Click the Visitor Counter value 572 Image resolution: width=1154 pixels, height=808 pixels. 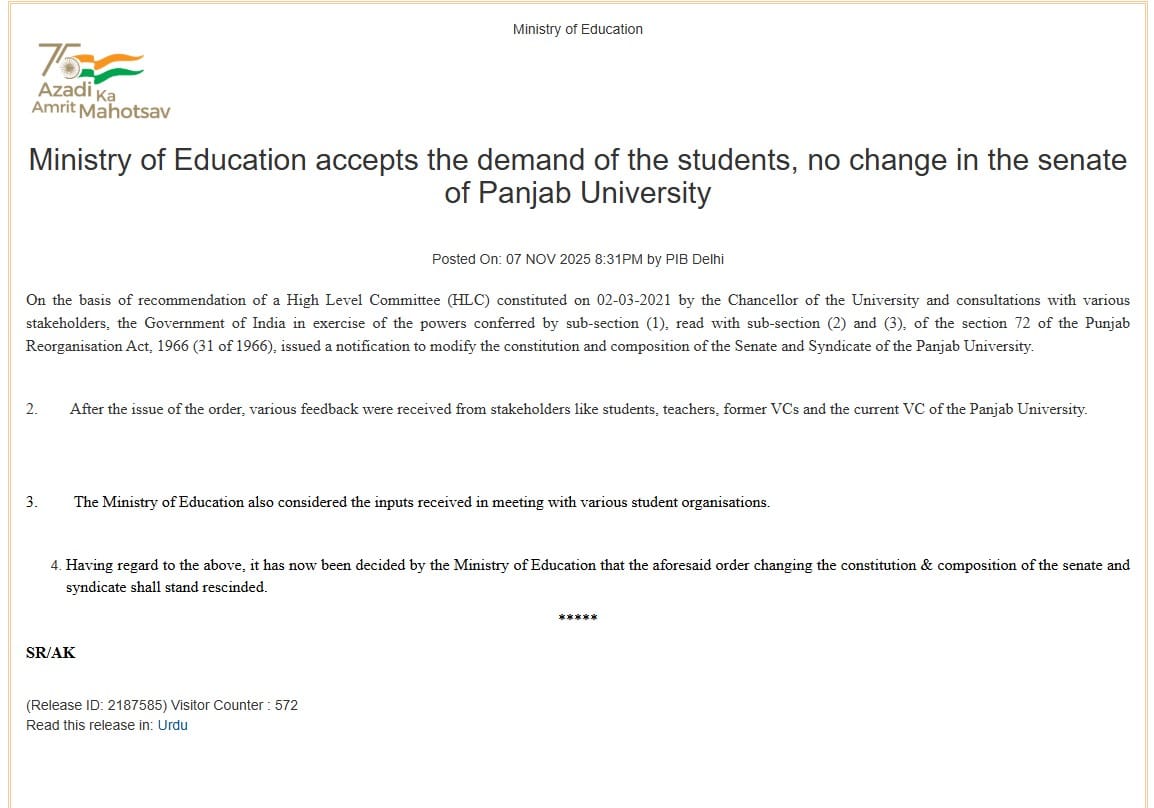click(286, 705)
